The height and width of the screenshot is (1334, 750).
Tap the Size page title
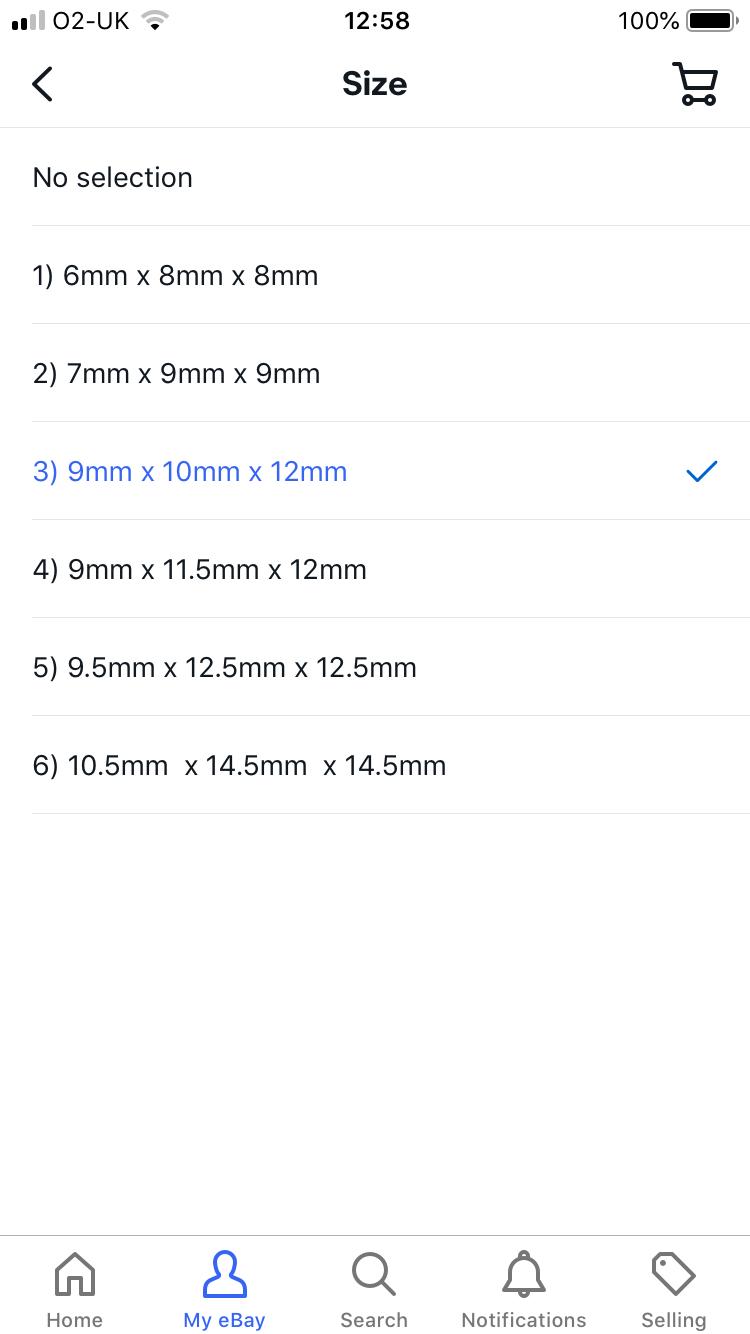click(374, 84)
